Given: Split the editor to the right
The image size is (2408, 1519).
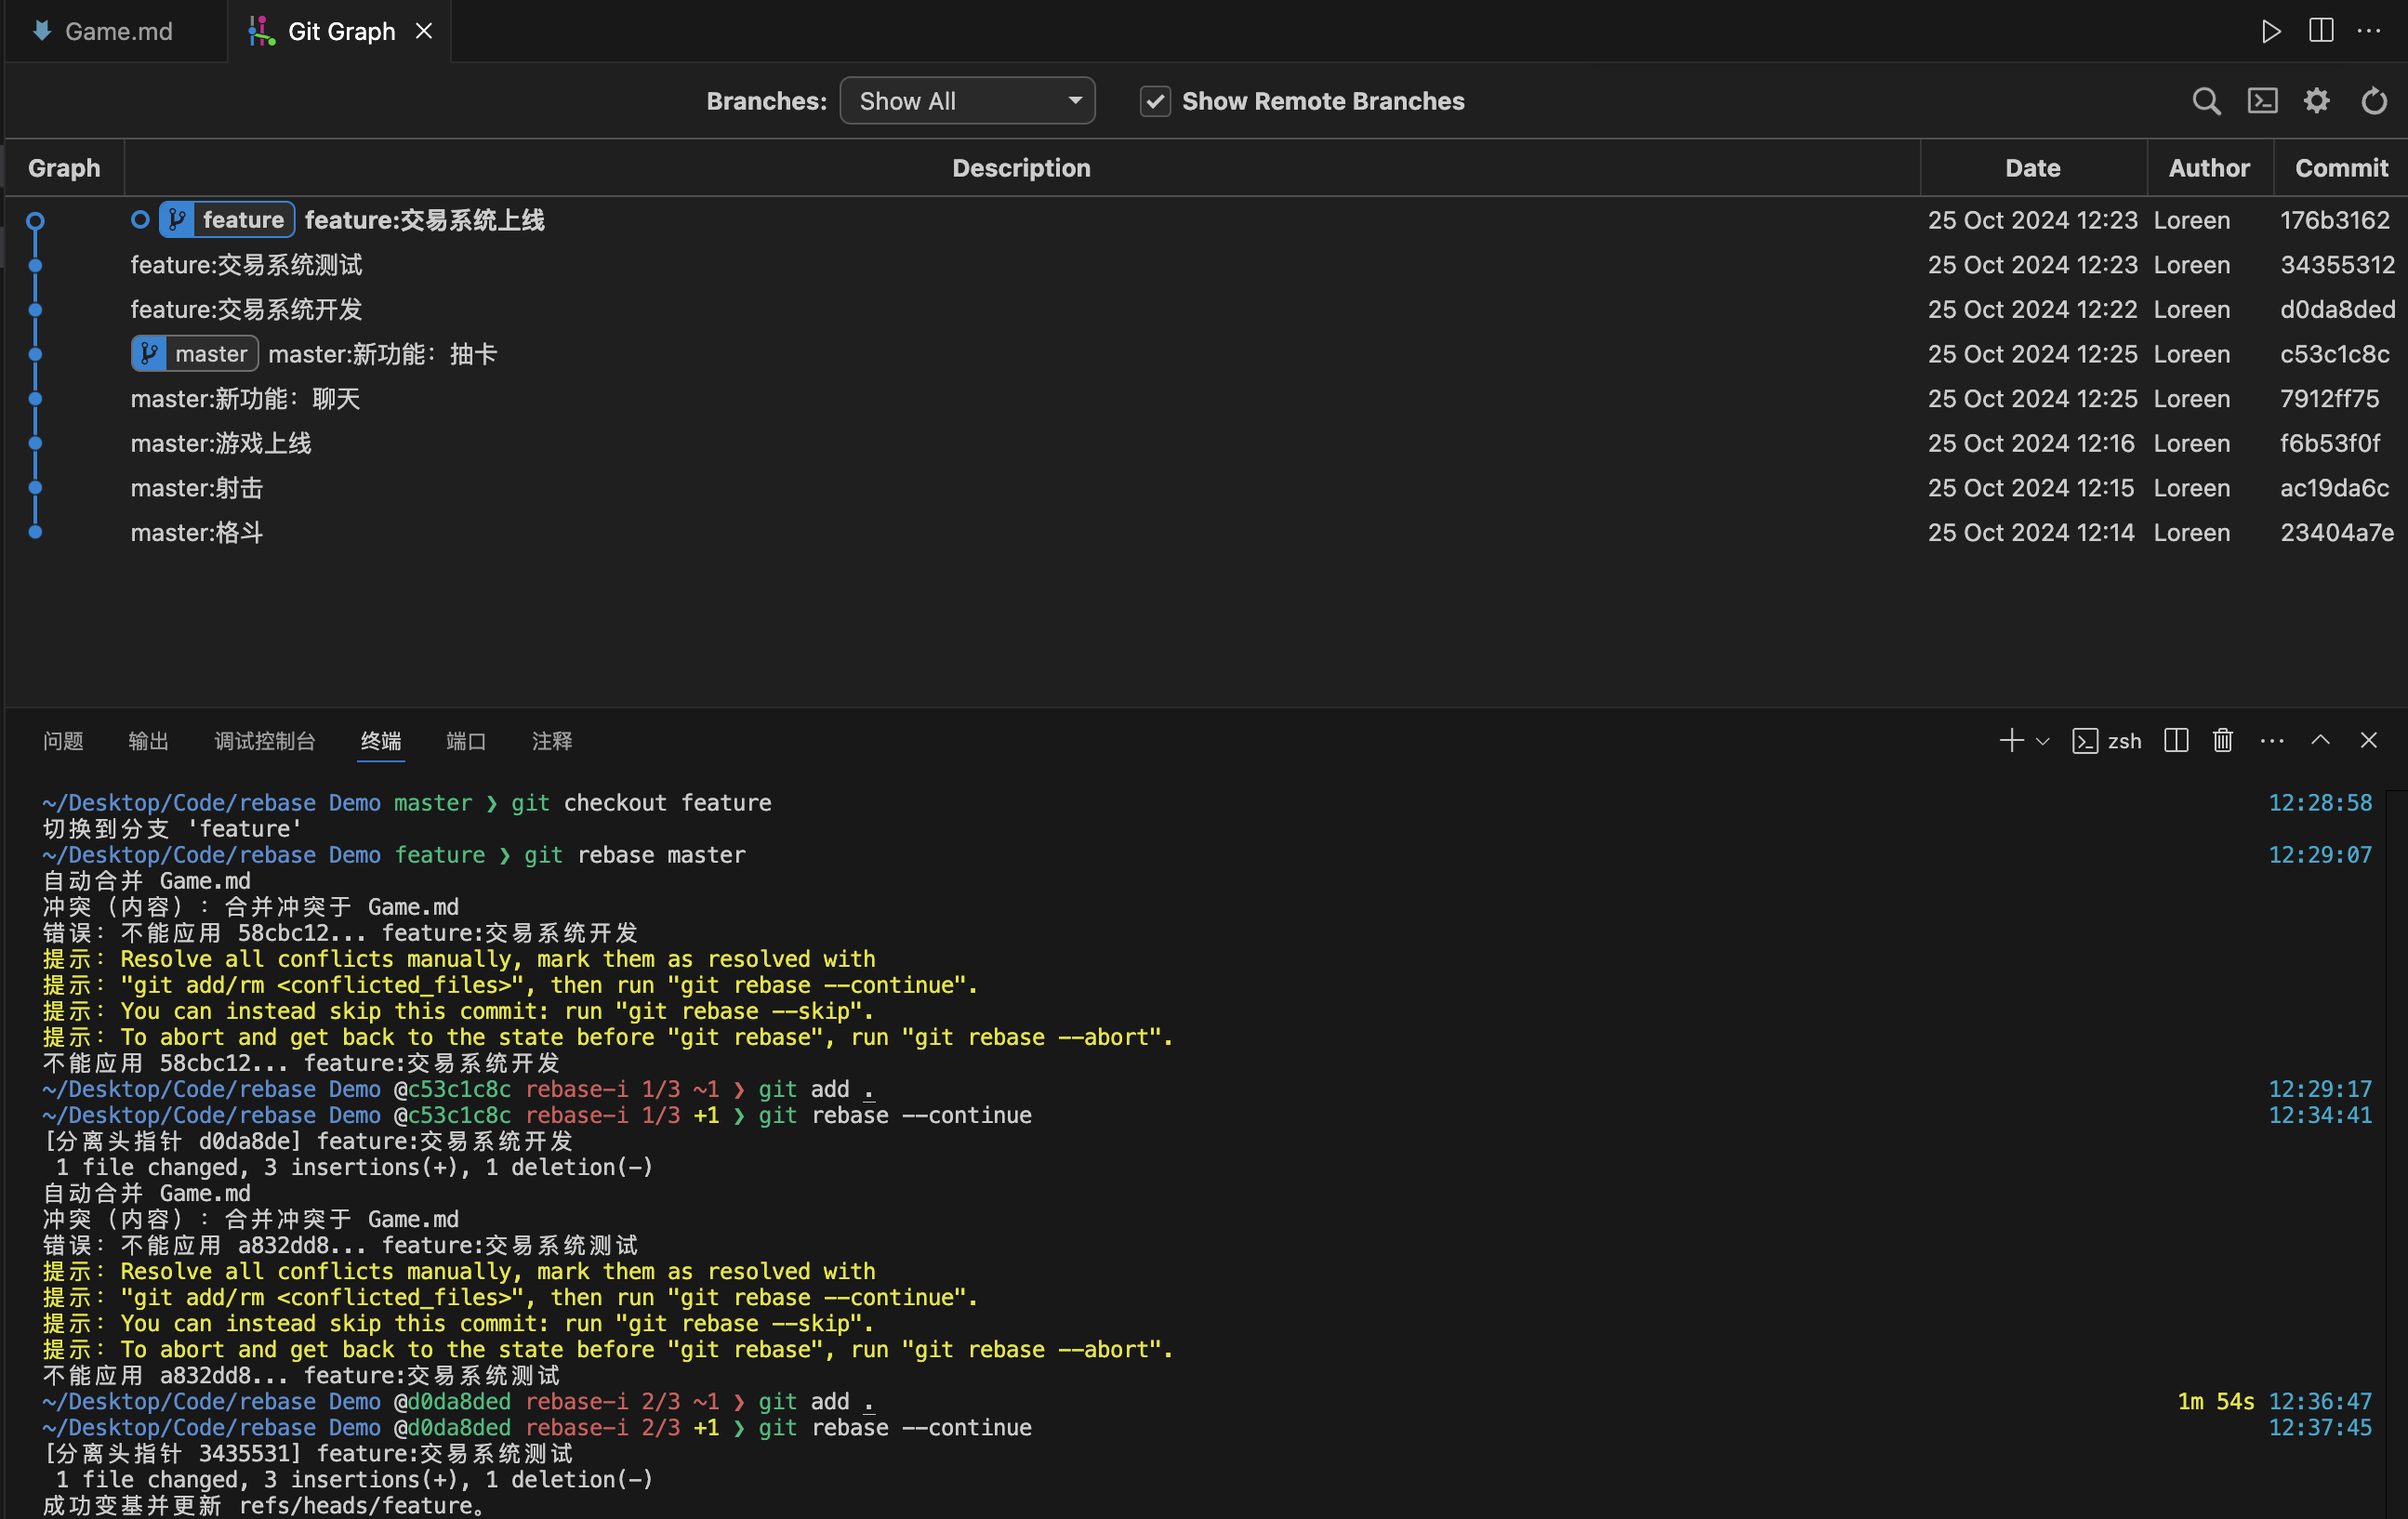Looking at the screenshot, I should coord(2321,31).
